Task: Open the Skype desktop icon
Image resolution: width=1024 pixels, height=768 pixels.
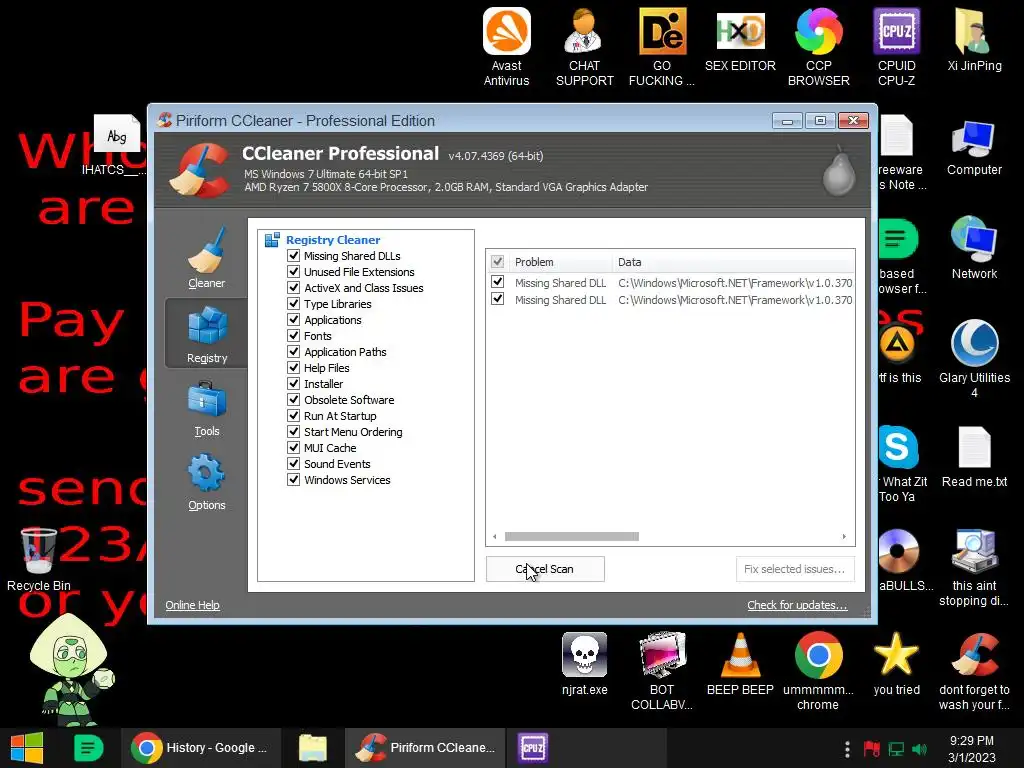Action: [x=899, y=447]
